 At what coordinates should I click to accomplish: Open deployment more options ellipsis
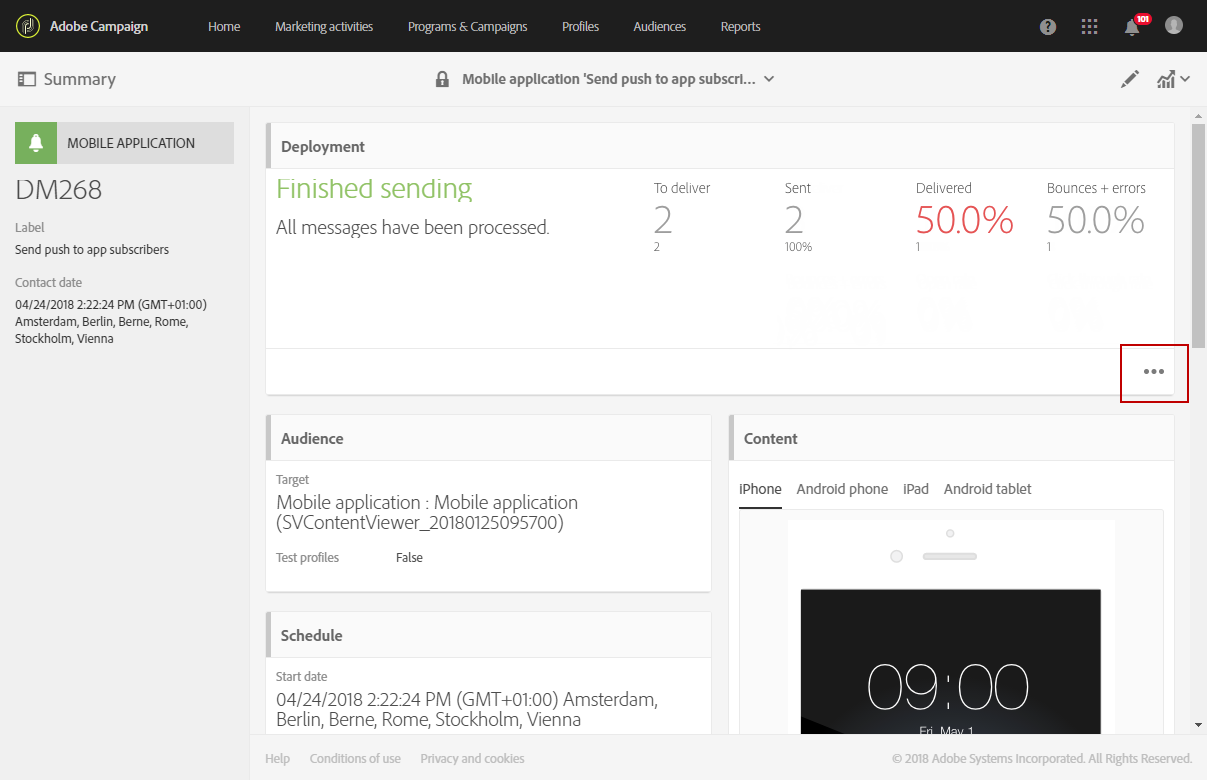coord(1154,372)
